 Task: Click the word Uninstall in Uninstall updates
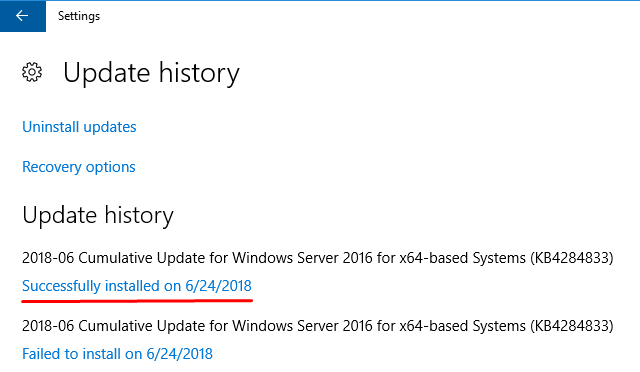(x=51, y=127)
